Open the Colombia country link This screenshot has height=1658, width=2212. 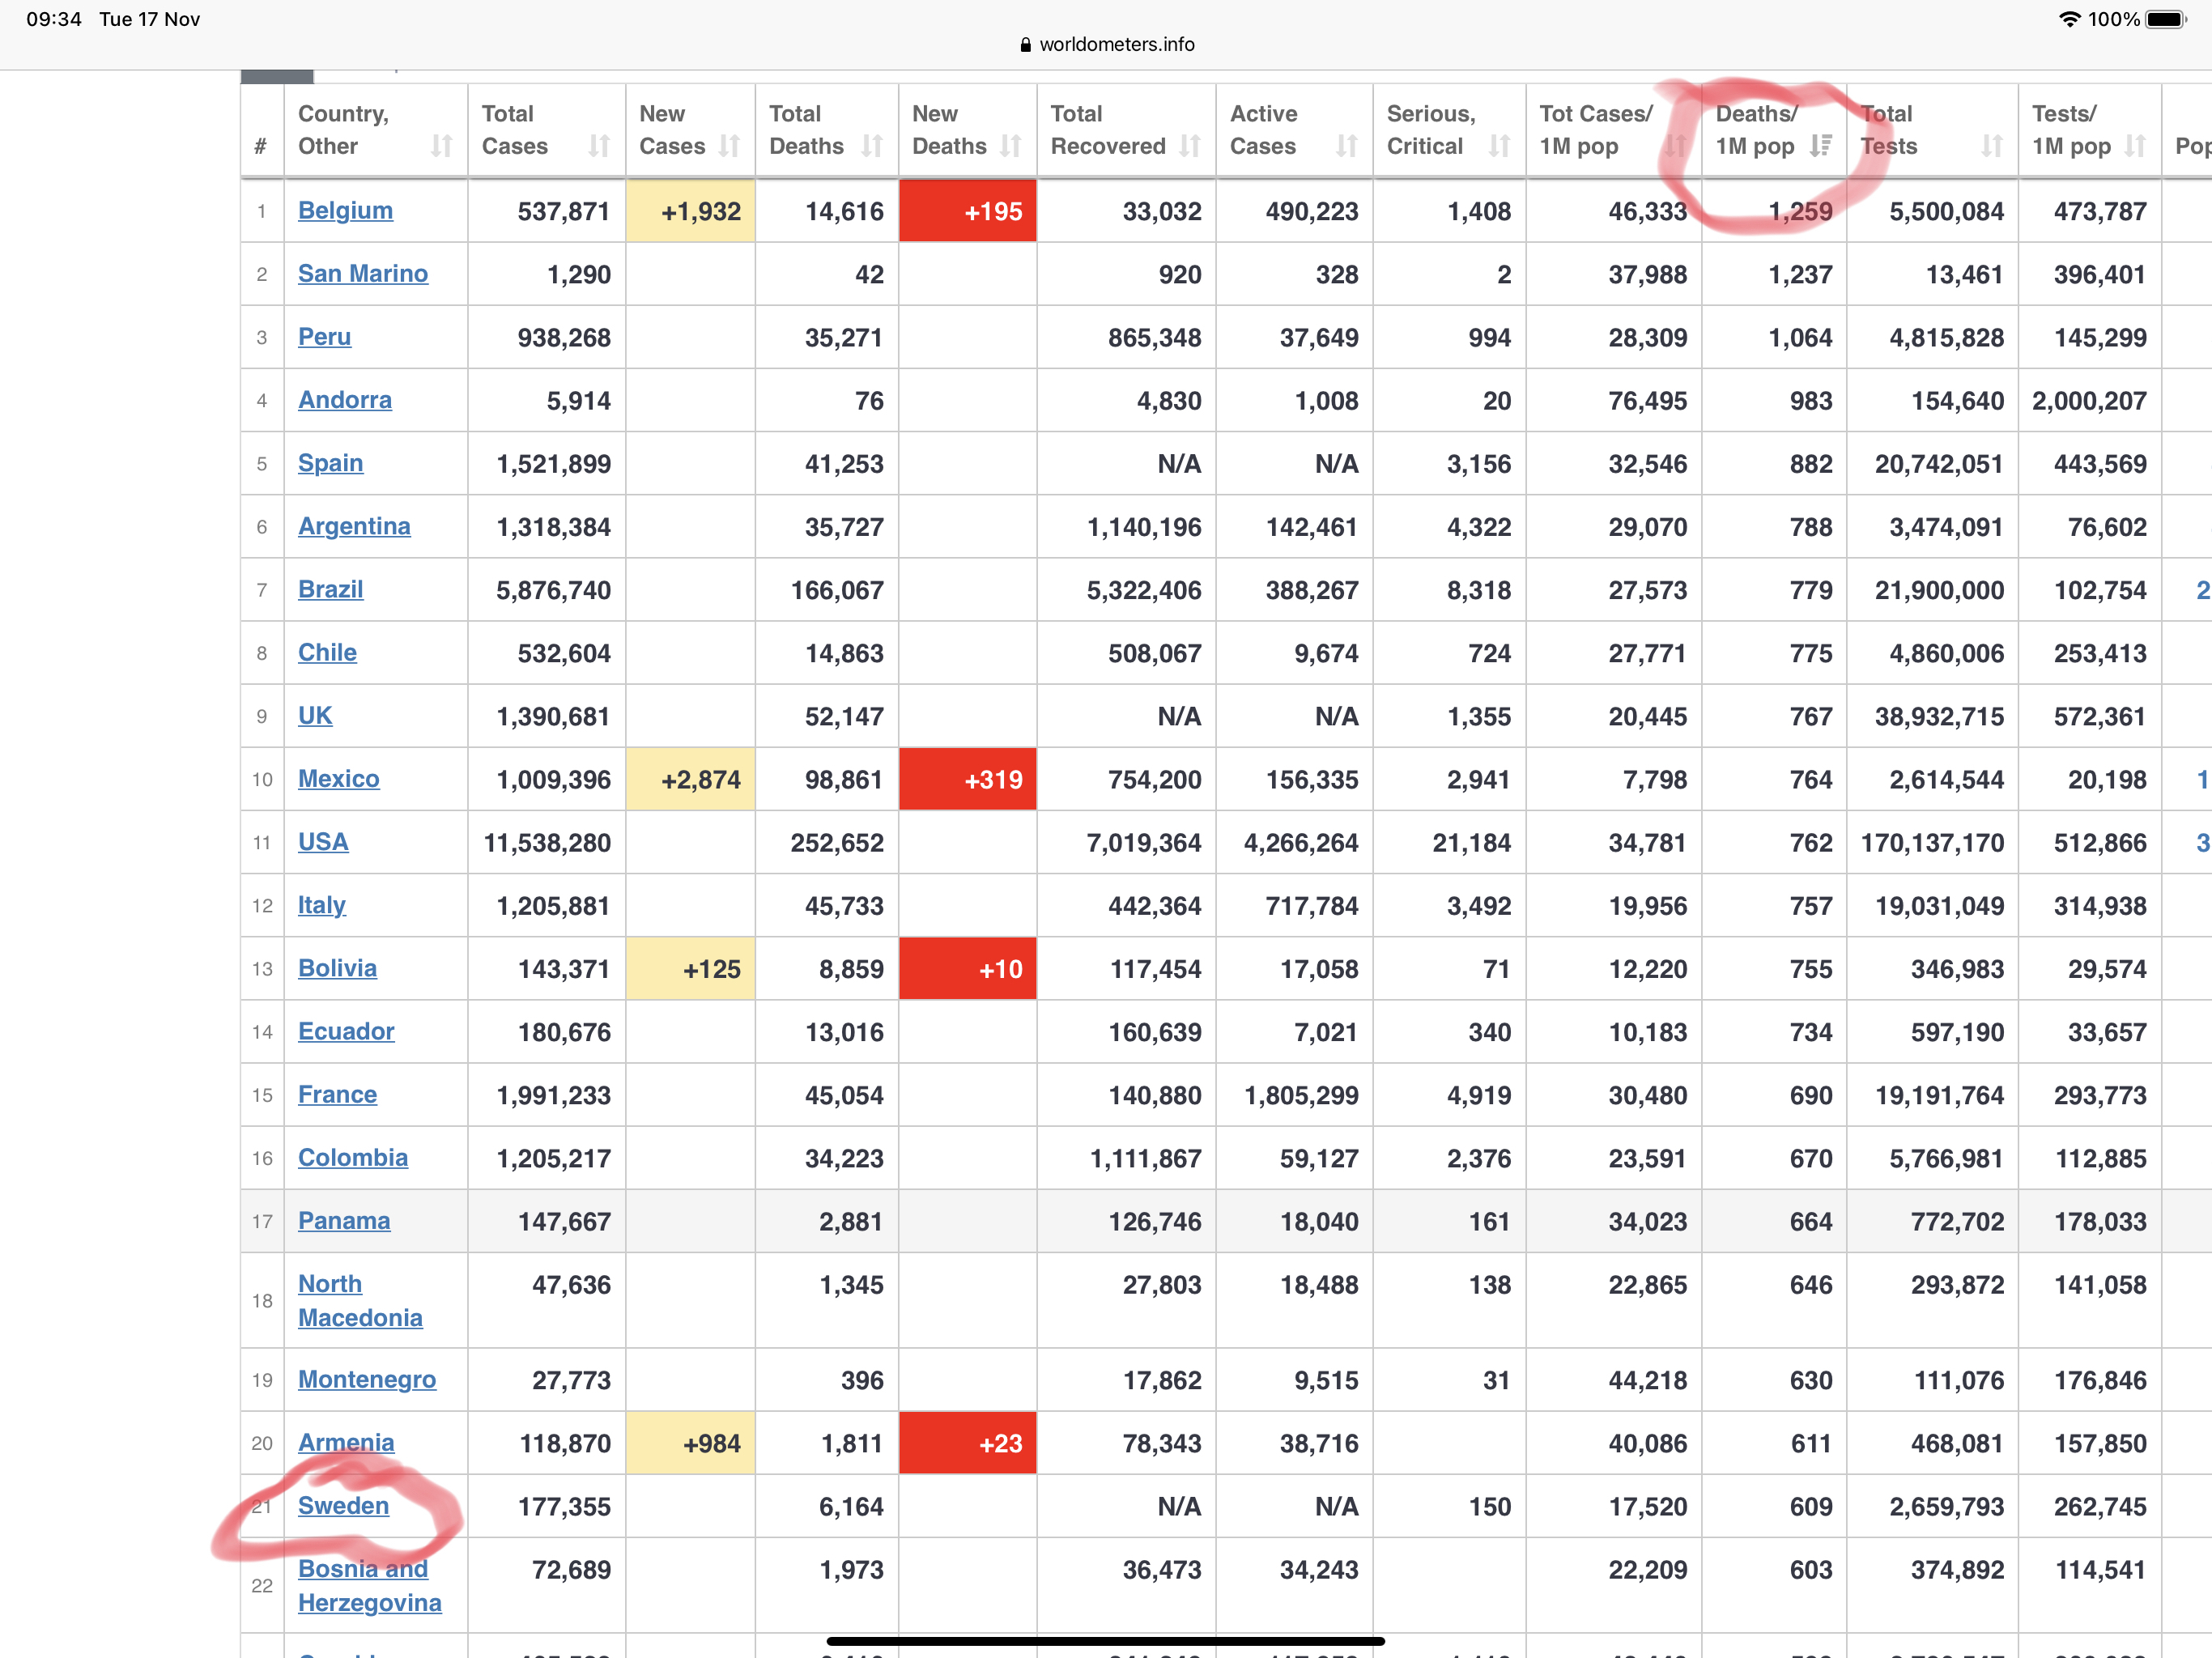coord(353,1157)
